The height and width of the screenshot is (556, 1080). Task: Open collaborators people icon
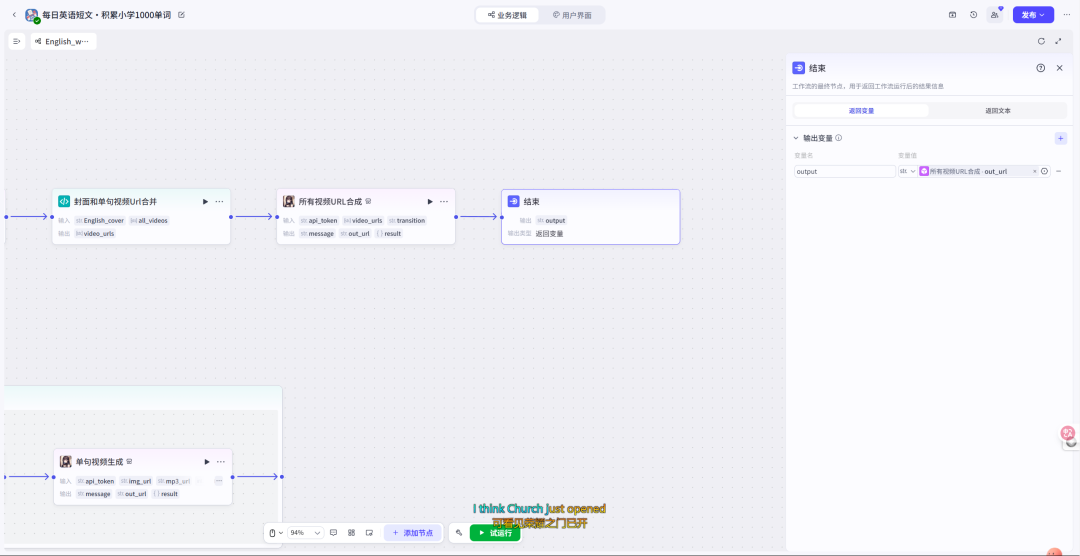pos(995,14)
